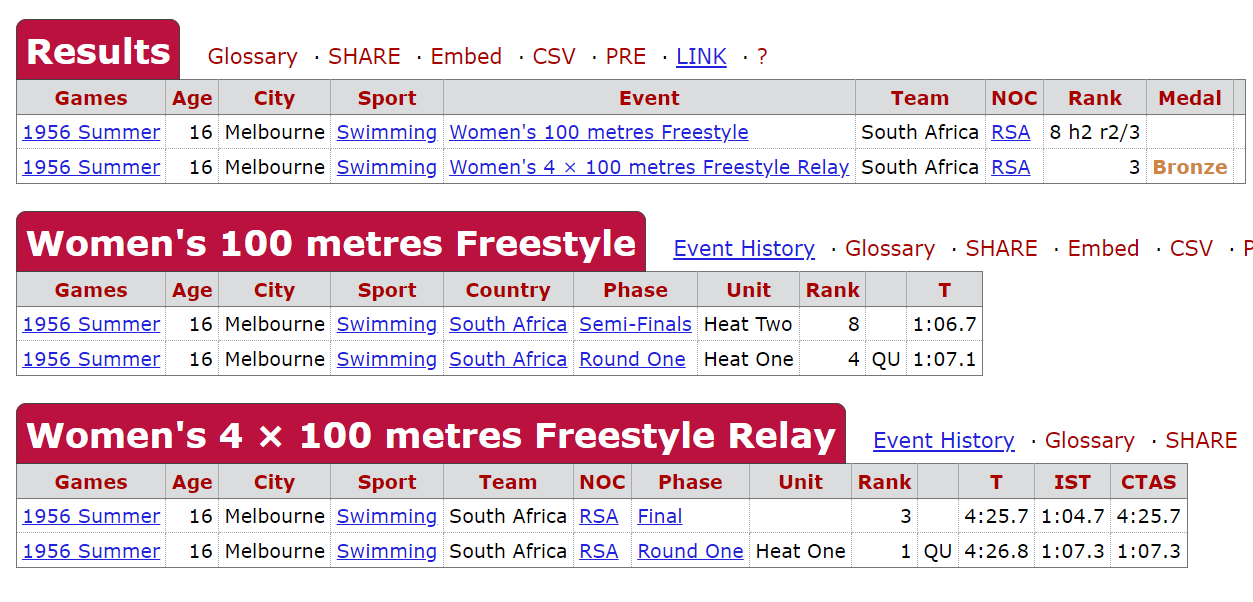The width and height of the screenshot is (1253, 602).
Task: Click Semi-Finals phase link
Action: point(635,324)
